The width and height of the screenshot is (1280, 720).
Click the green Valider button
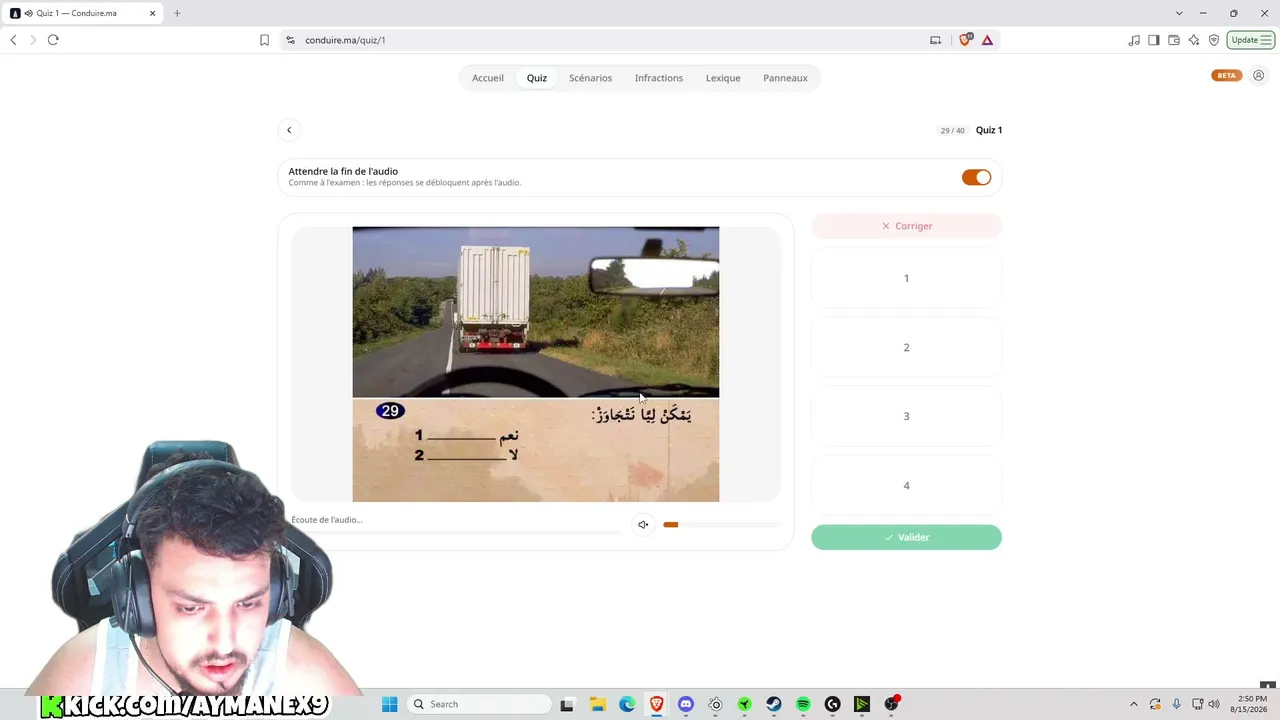point(907,537)
